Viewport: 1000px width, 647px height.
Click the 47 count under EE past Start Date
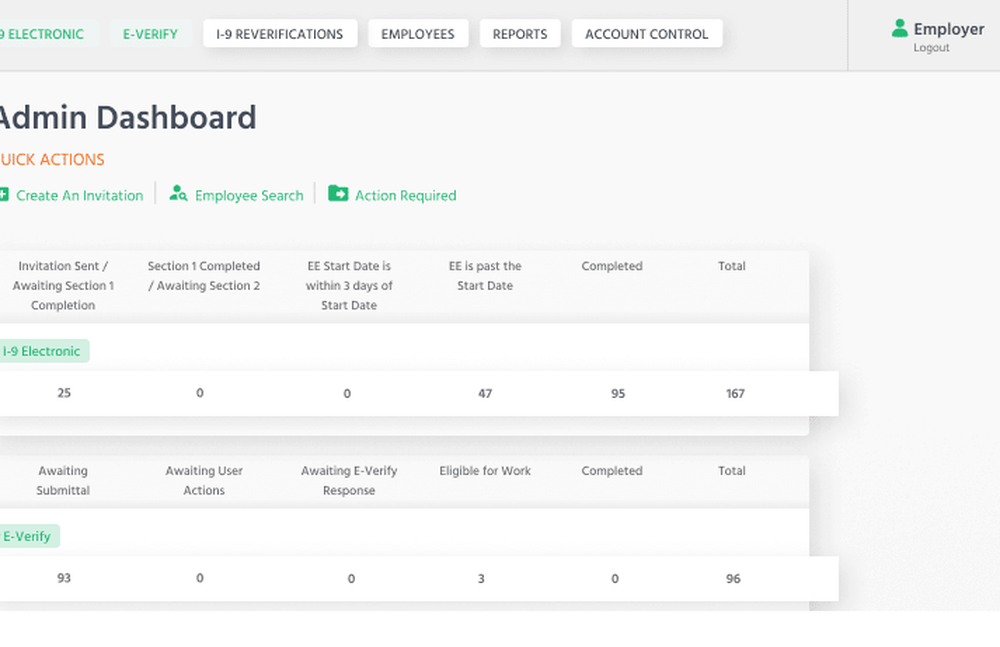coord(485,394)
